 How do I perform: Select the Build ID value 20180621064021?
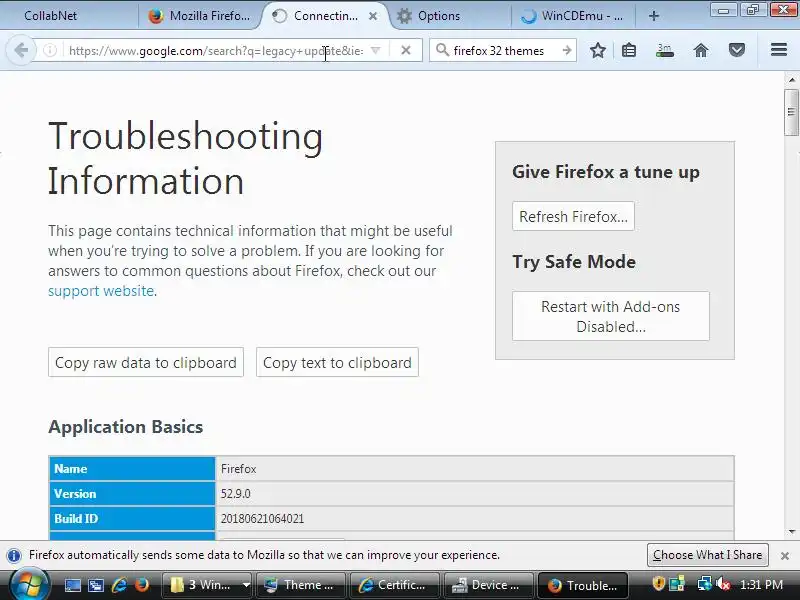pyautogui.click(x=262, y=519)
